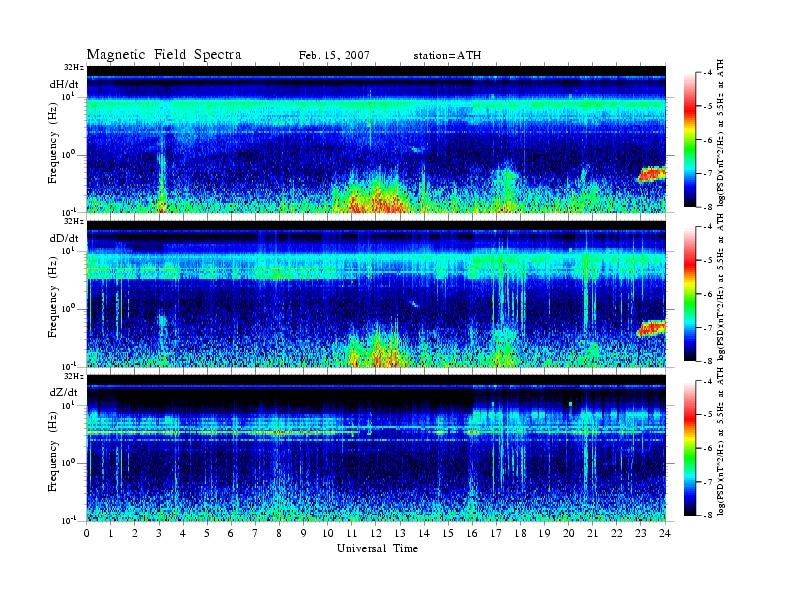Click the time tick label "19"

544,533
